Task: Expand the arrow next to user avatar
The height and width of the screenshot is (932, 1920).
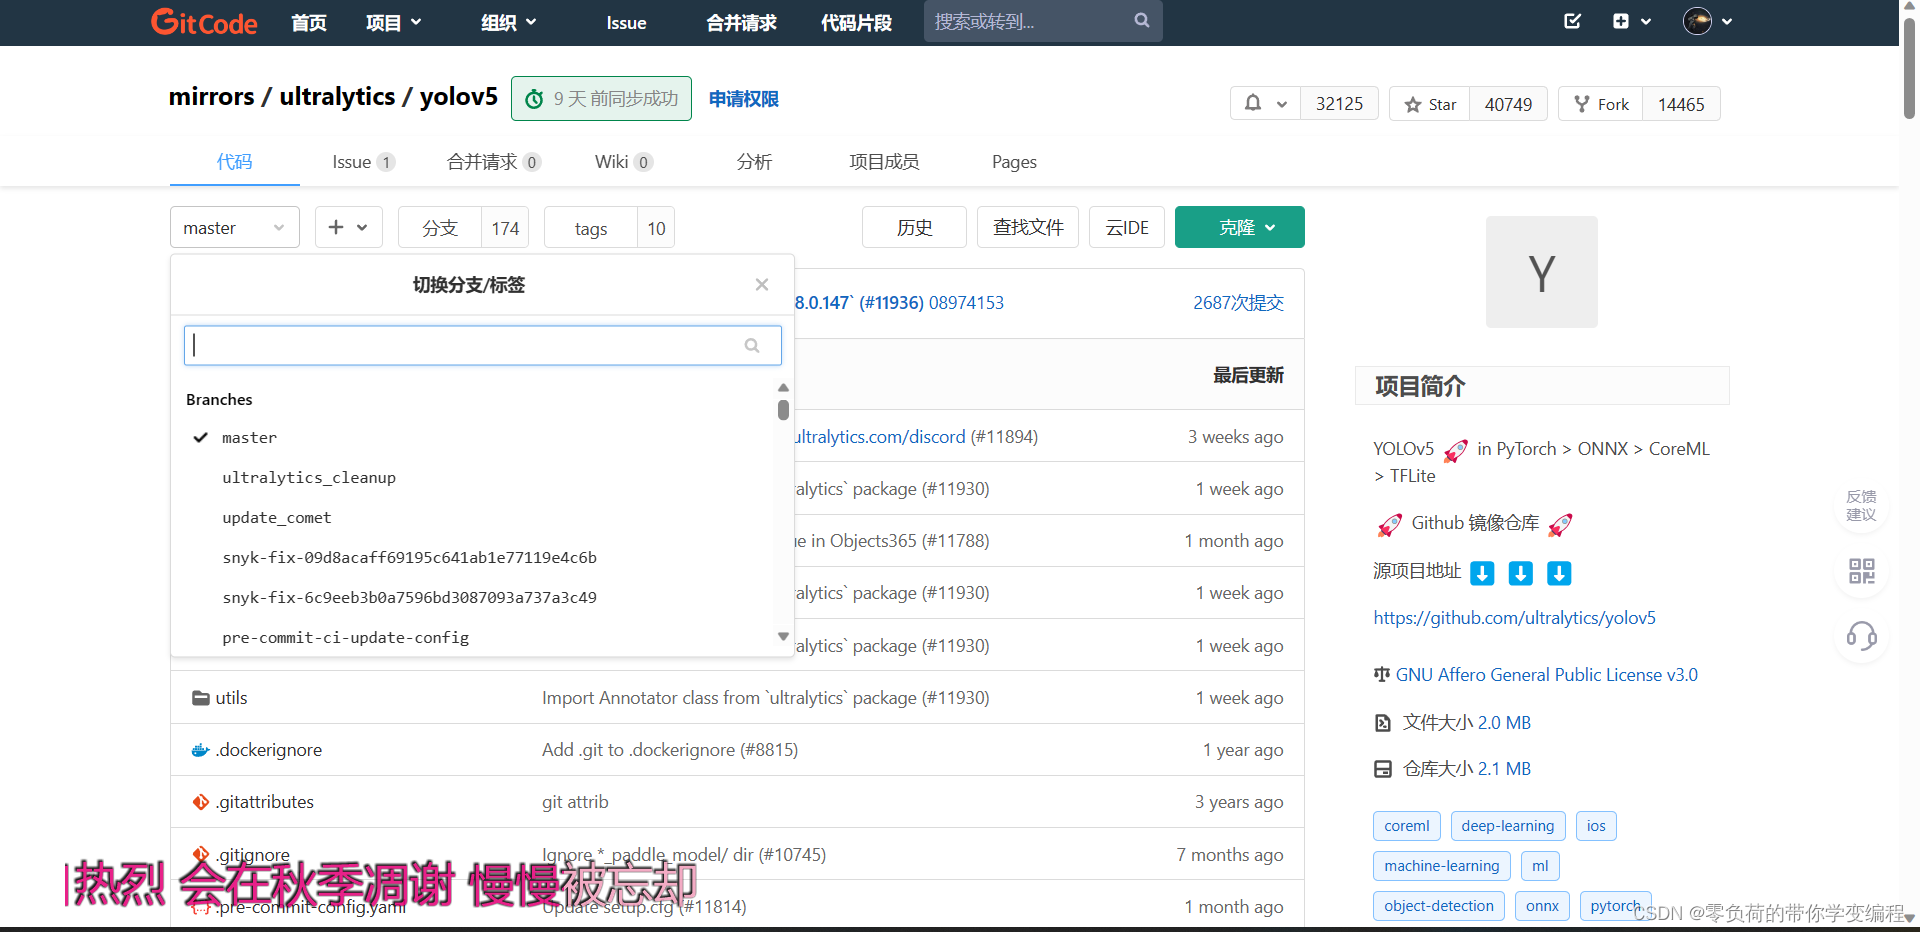Action: [x=1727, y=21]
